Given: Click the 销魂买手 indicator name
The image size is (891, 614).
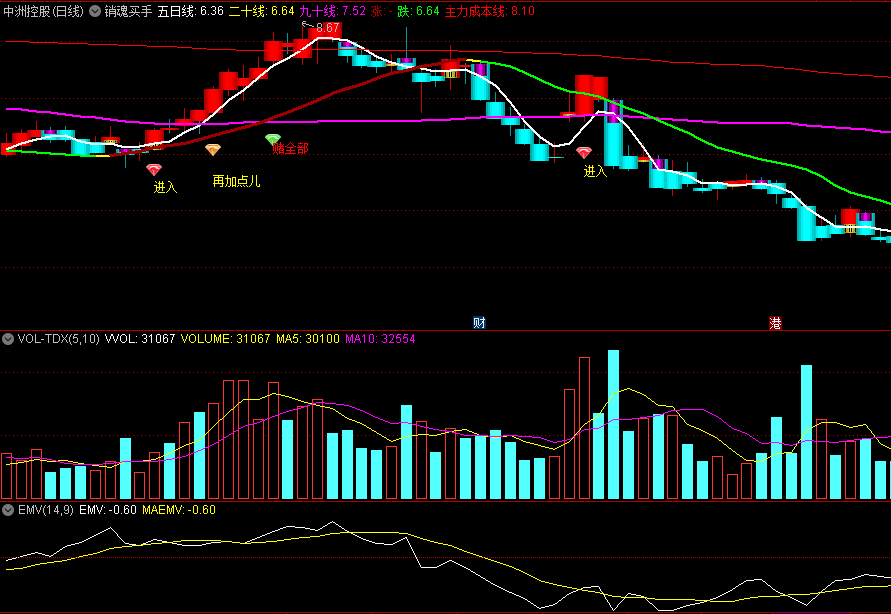Looking at the screenshot, I should (128, 11).
